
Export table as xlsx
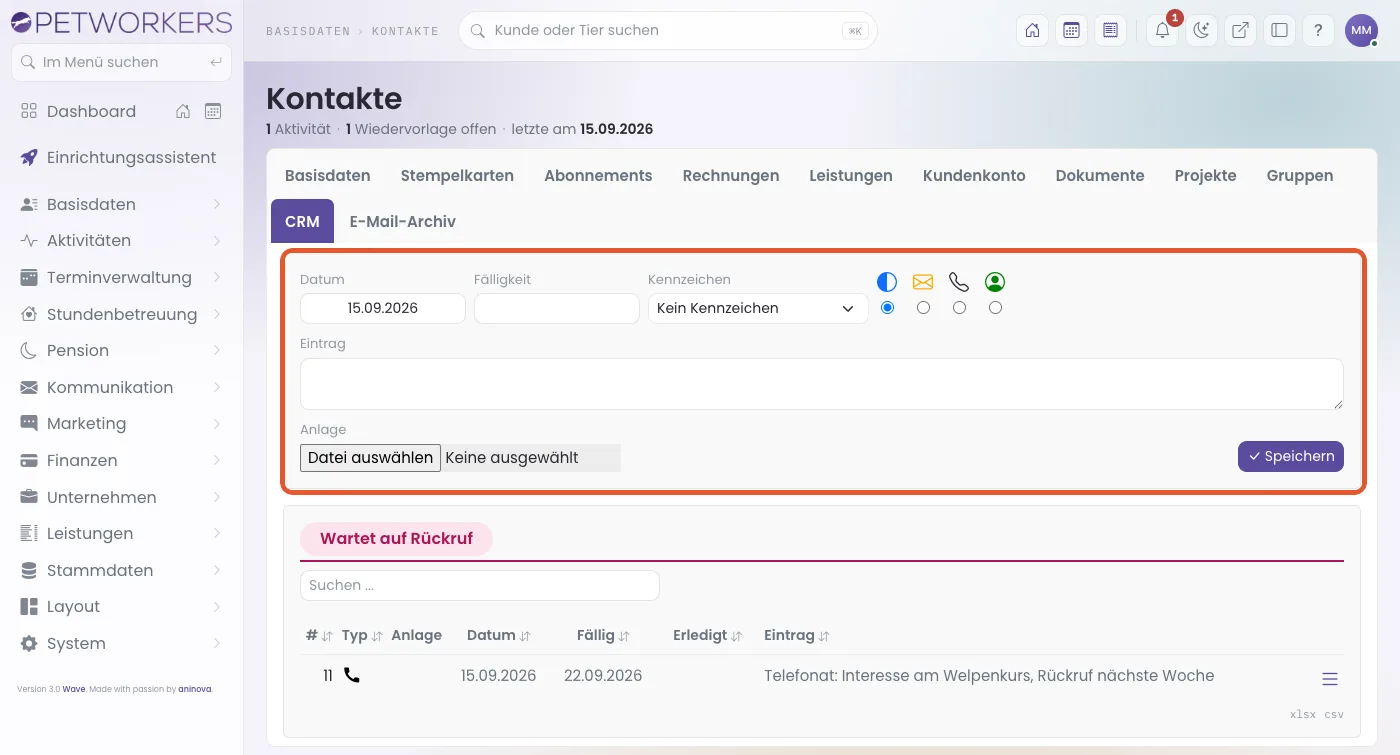pos(1303,714)
